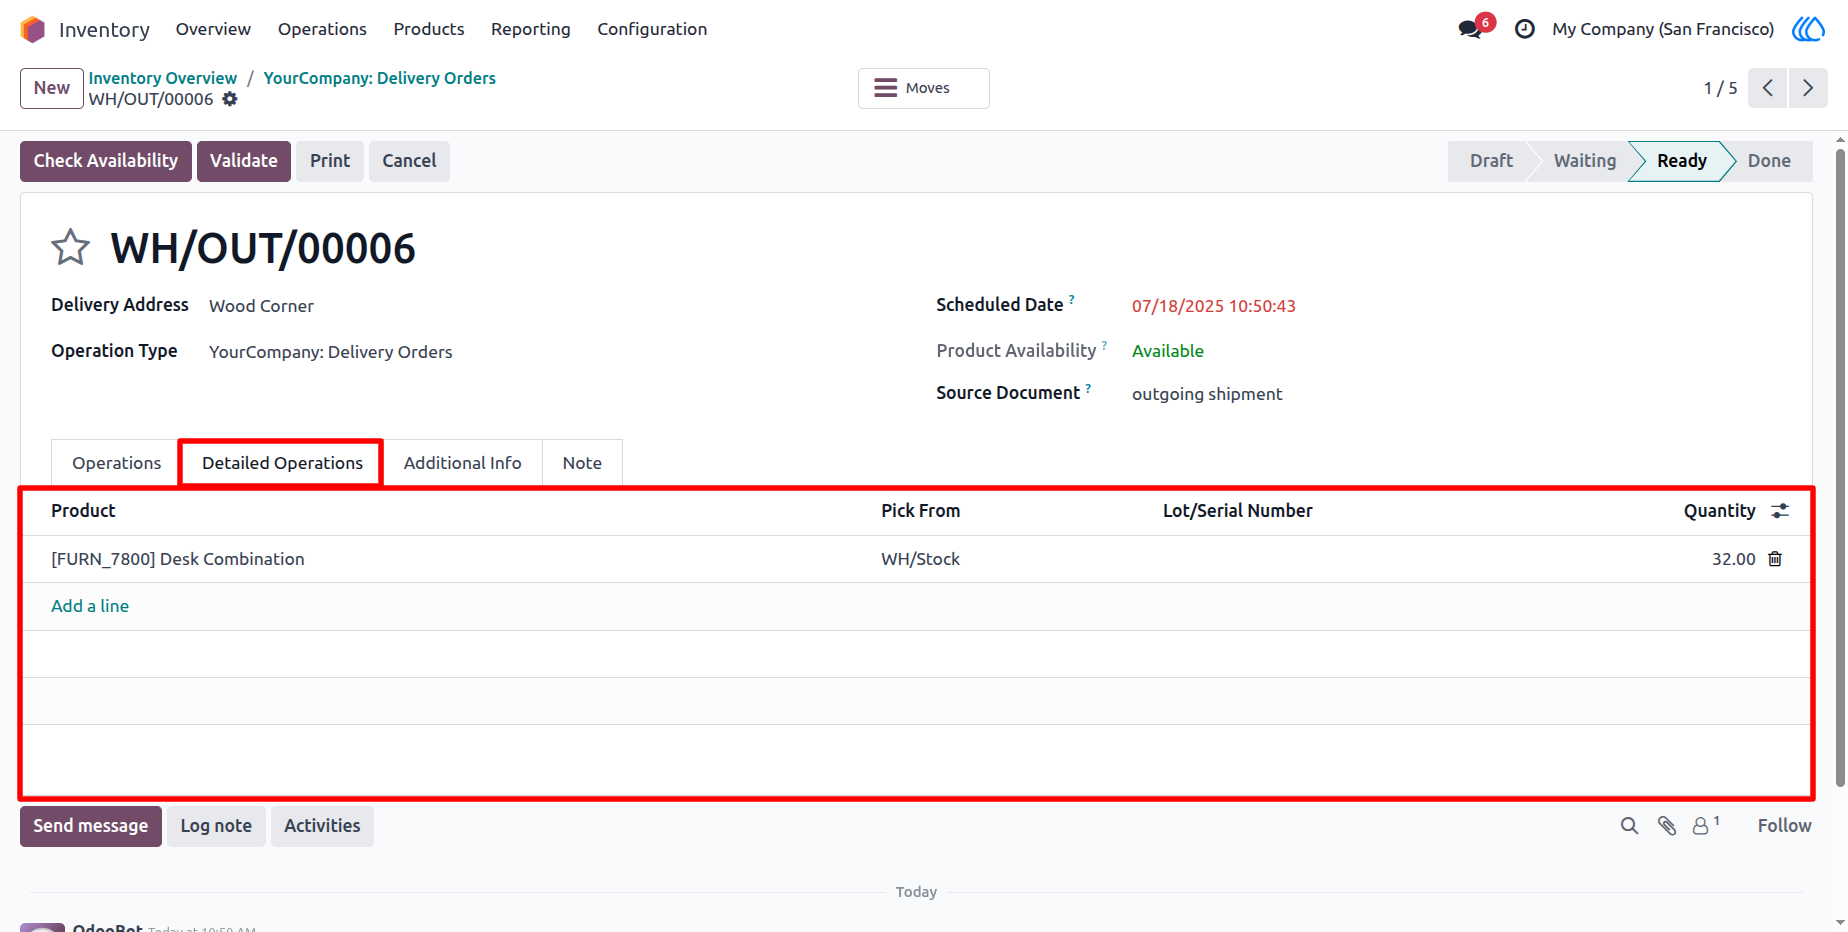Switch to the Operations tab
1848x932 pixels.
[x=116, y=463]
